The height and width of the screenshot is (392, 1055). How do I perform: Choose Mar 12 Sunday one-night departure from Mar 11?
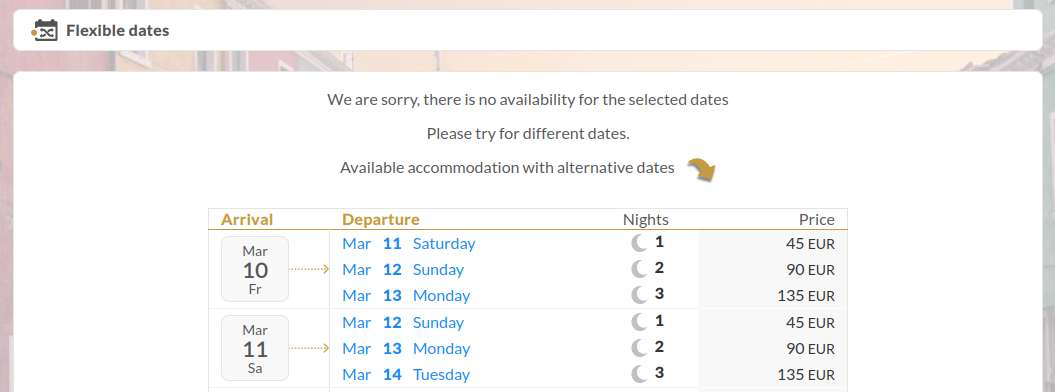pyautogui.click(x=403, y=323)
